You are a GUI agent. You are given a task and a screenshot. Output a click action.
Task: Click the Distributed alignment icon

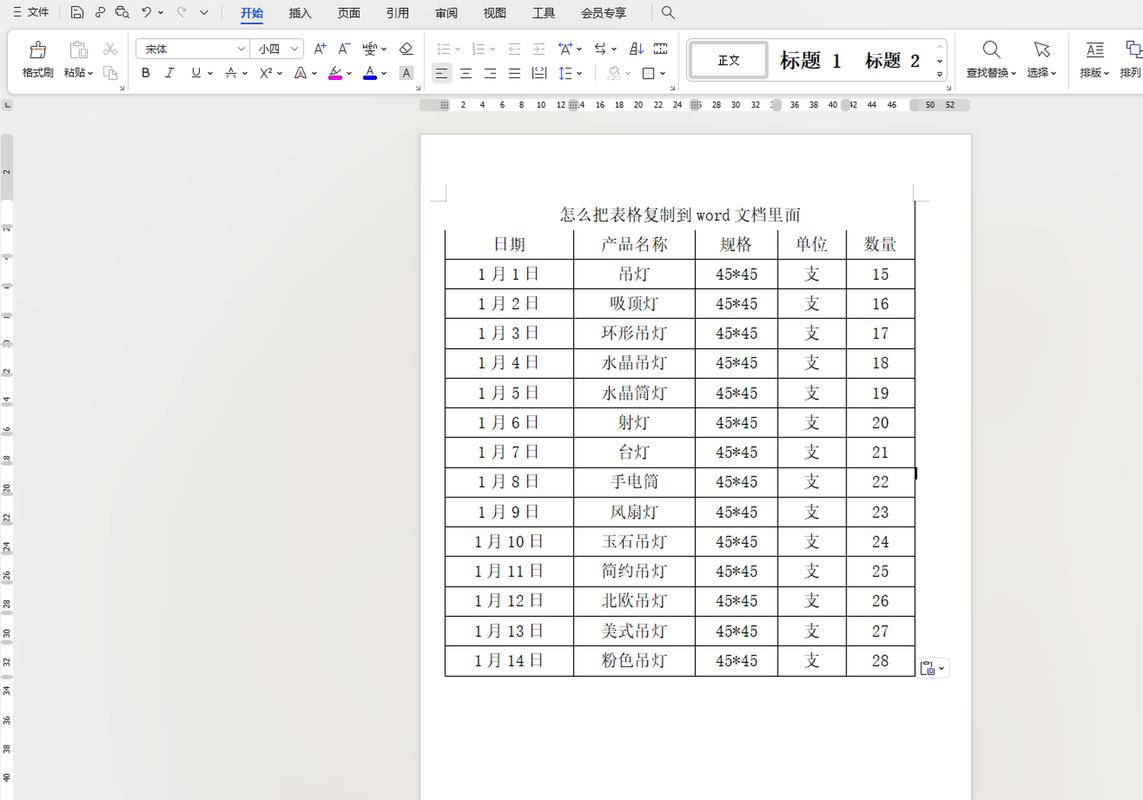tap(539, 73)
